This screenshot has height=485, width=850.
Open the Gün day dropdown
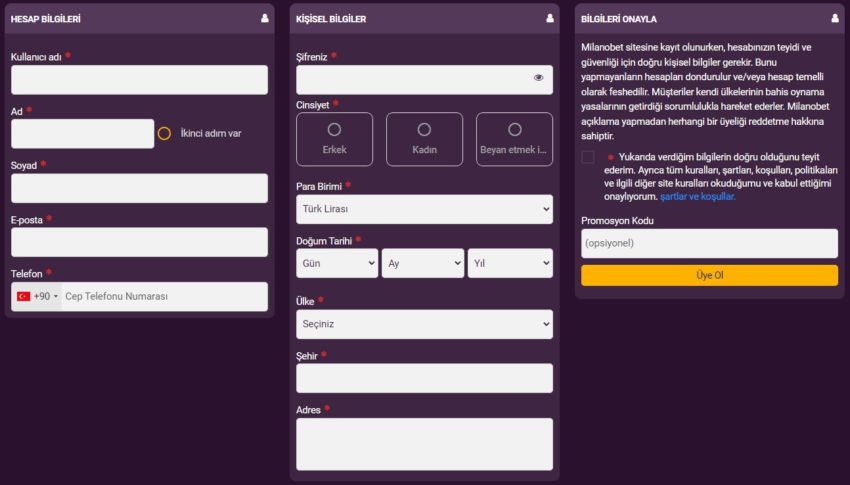point(336,263)
